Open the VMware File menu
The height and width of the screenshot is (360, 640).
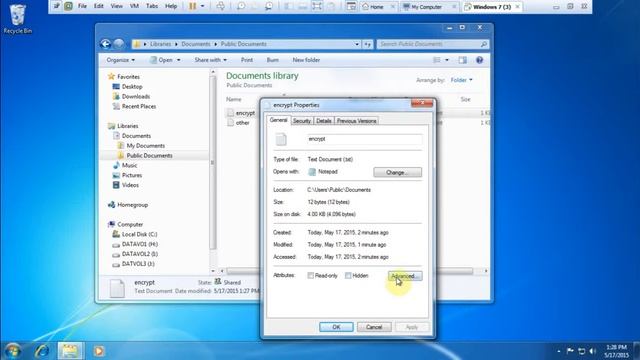[x=82, y=7]
